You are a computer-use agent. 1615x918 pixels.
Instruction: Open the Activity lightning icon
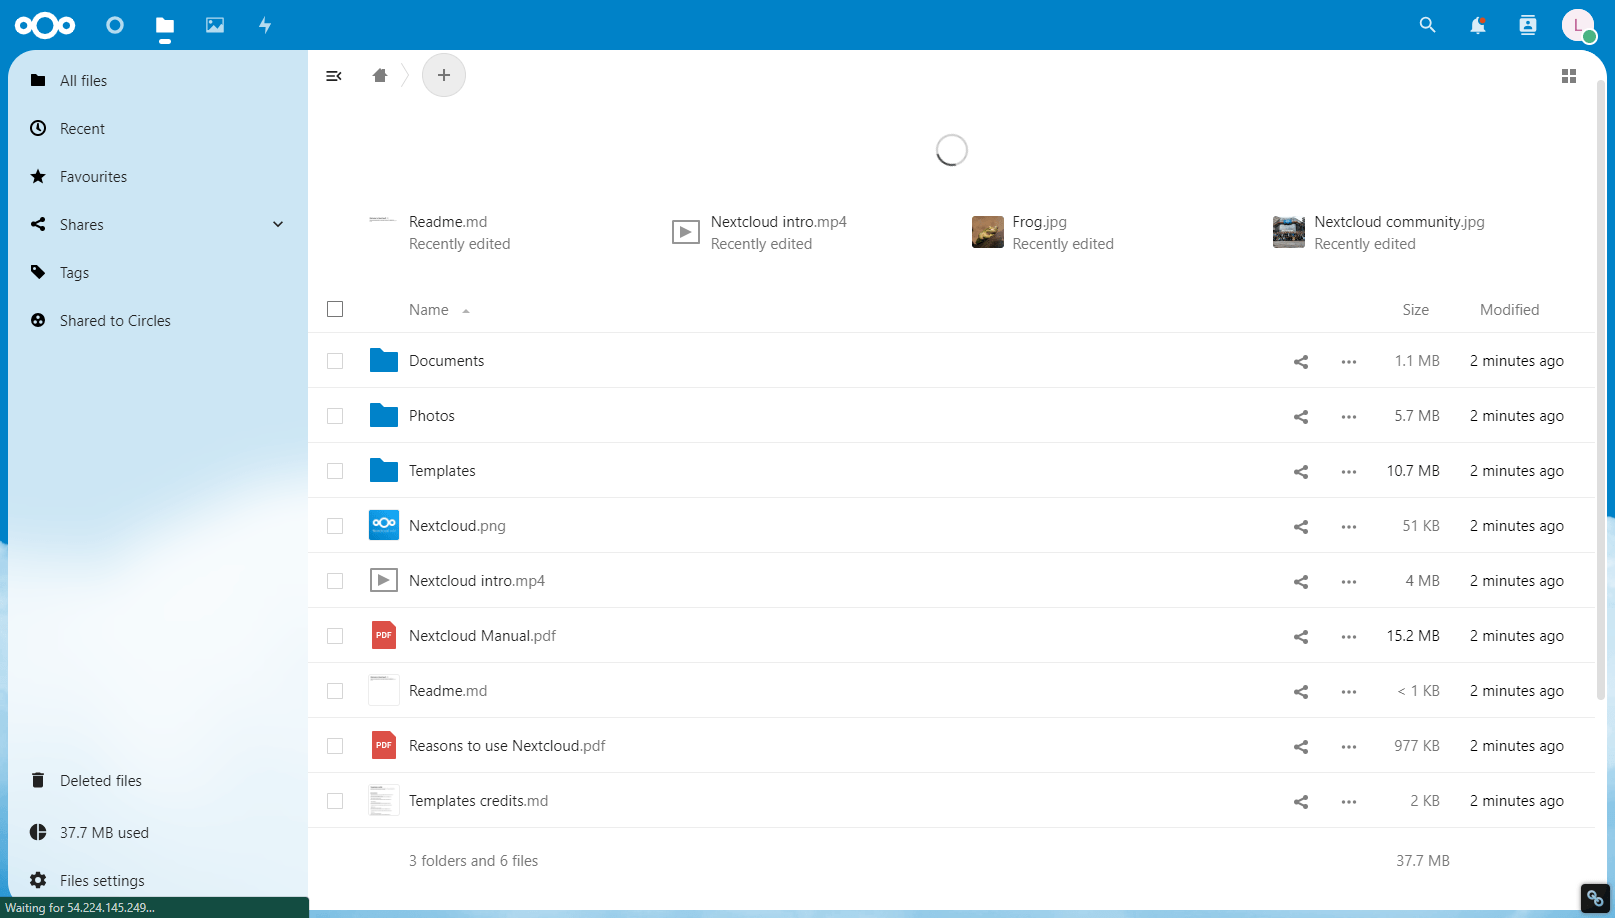[265, 25]
